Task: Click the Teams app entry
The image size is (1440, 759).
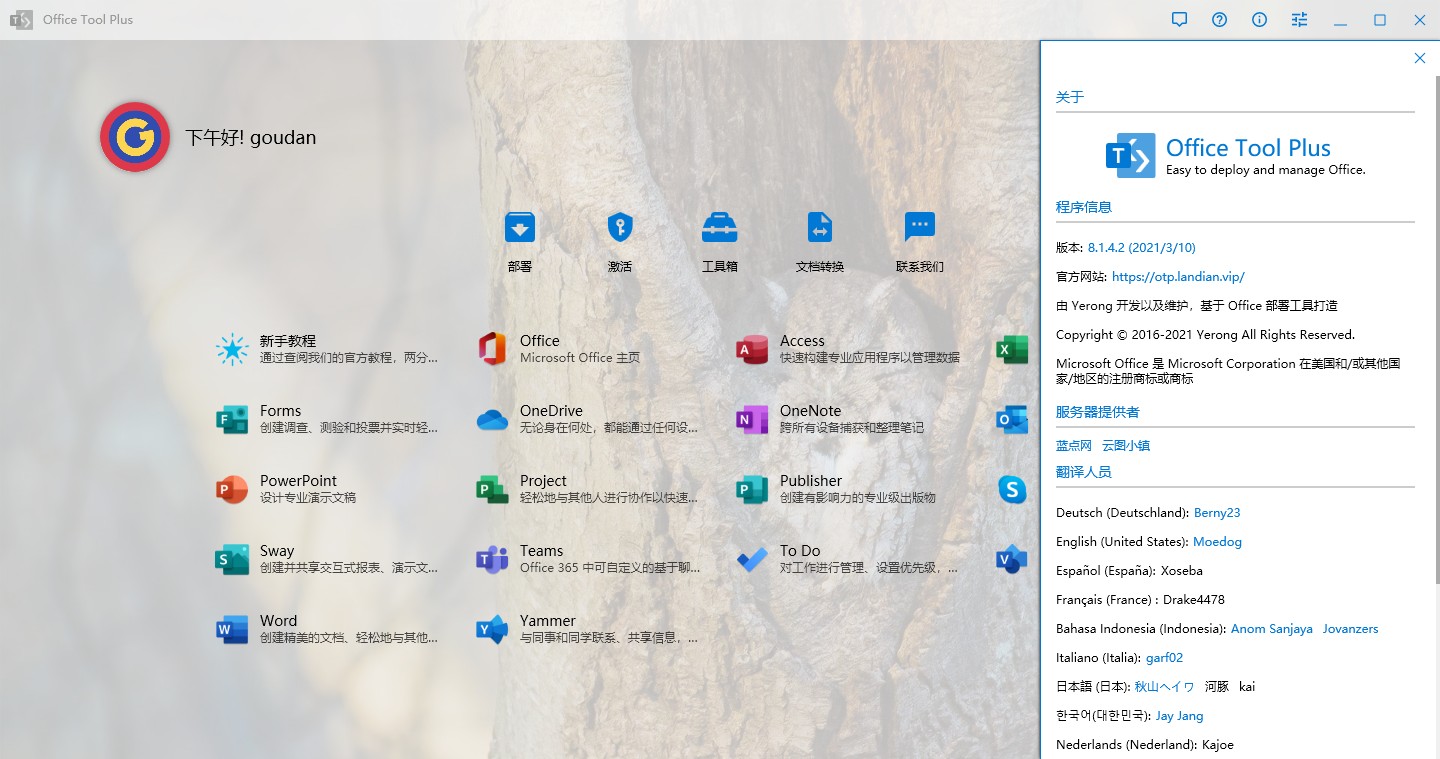Action: [541, 559]
